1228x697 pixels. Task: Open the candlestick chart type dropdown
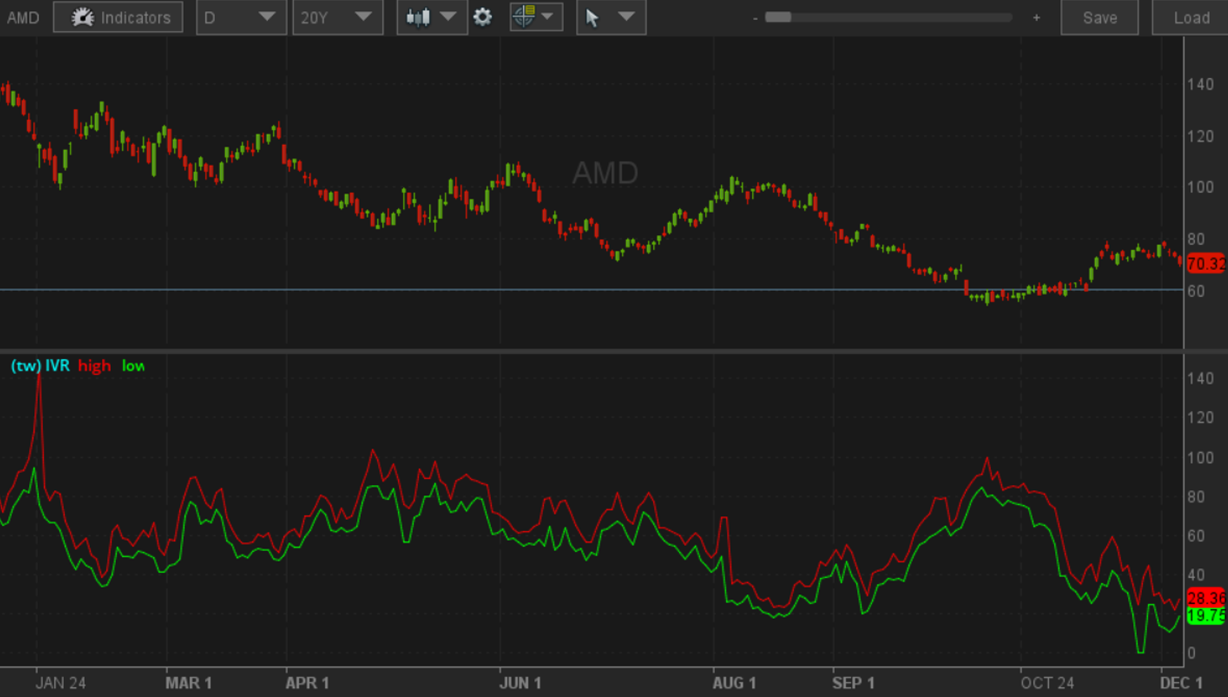point(432,17)
